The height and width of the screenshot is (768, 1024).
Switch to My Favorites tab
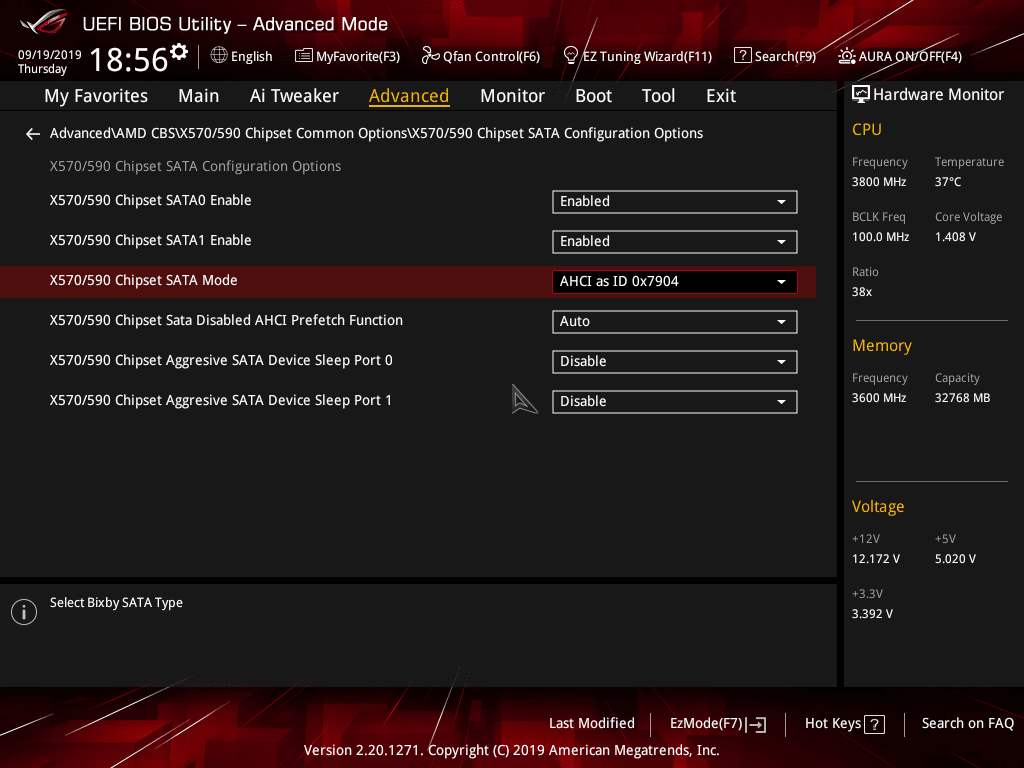[x=96, y=96]
